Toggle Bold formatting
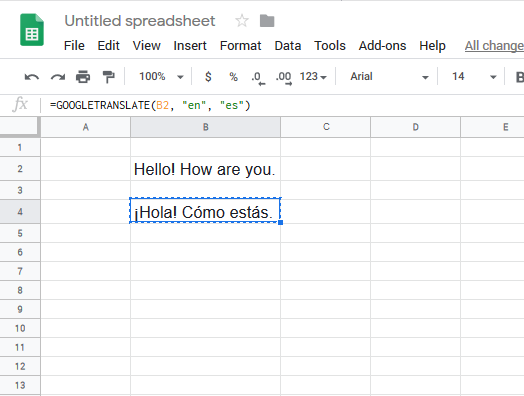Viewport: 524px width, 396px height. coord(519,77)
